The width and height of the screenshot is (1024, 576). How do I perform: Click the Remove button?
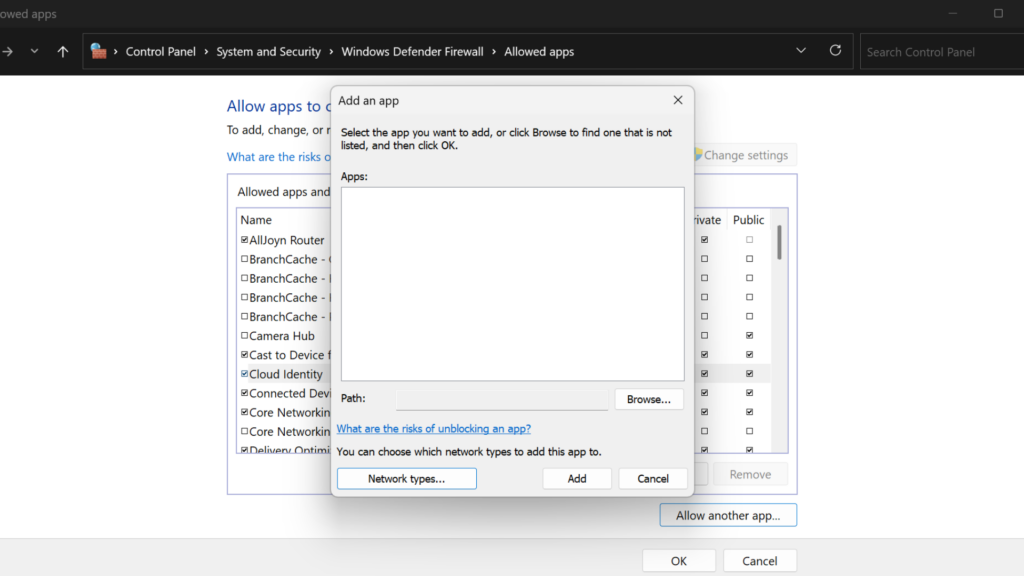pyautogui.click(x=750, y=474)
